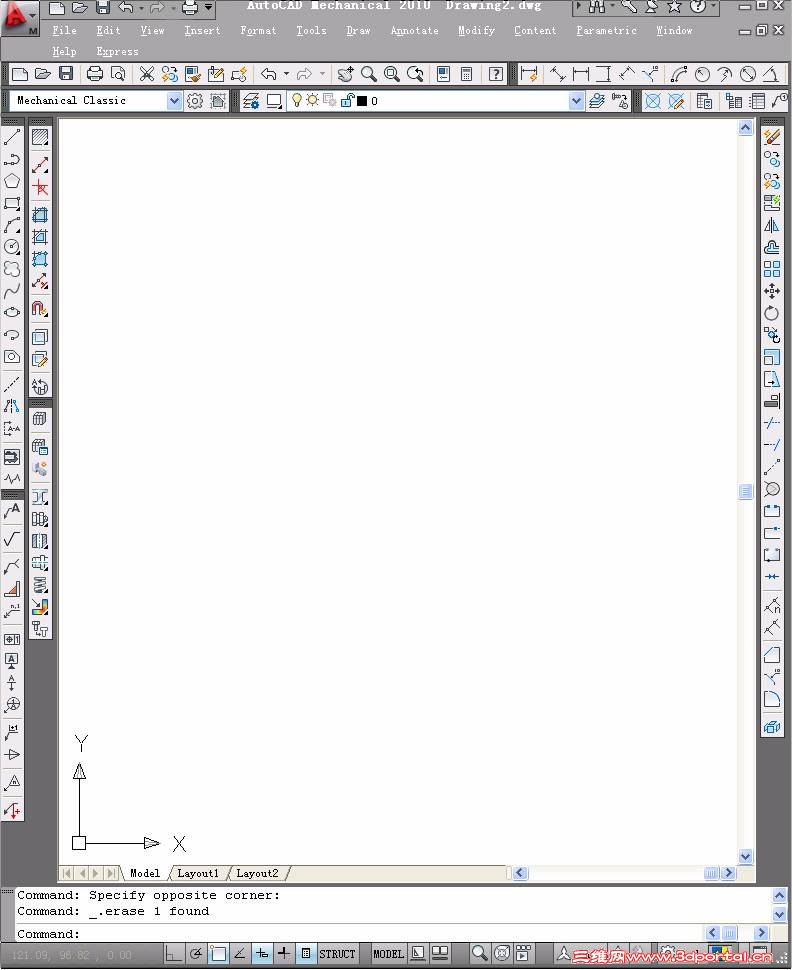Viewport: 792px width, 970px height.
Task: Open the layer list dropdown arrow
Action: pyautogui.click(x=576, y=101)
